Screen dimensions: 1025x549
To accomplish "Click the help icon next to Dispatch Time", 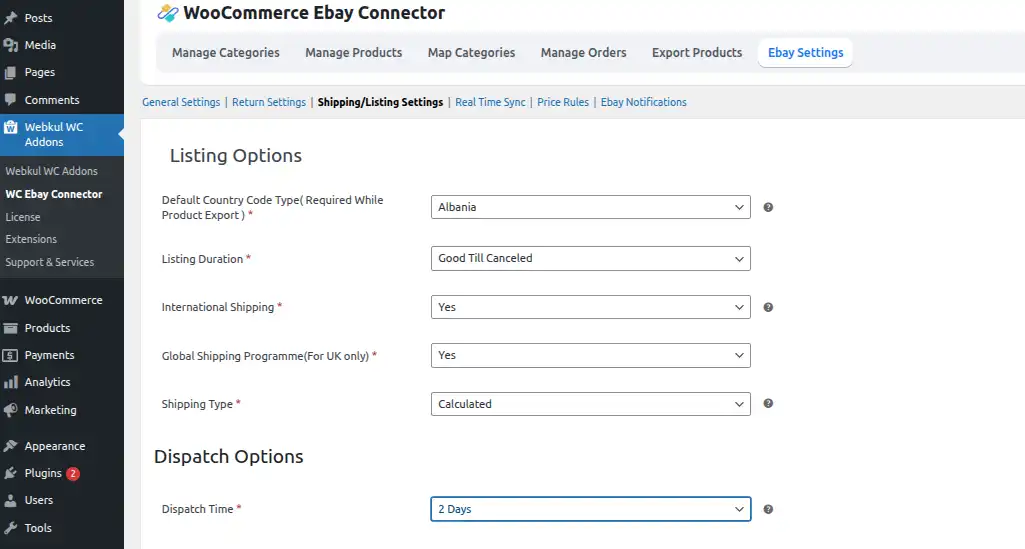I will 768,509.
